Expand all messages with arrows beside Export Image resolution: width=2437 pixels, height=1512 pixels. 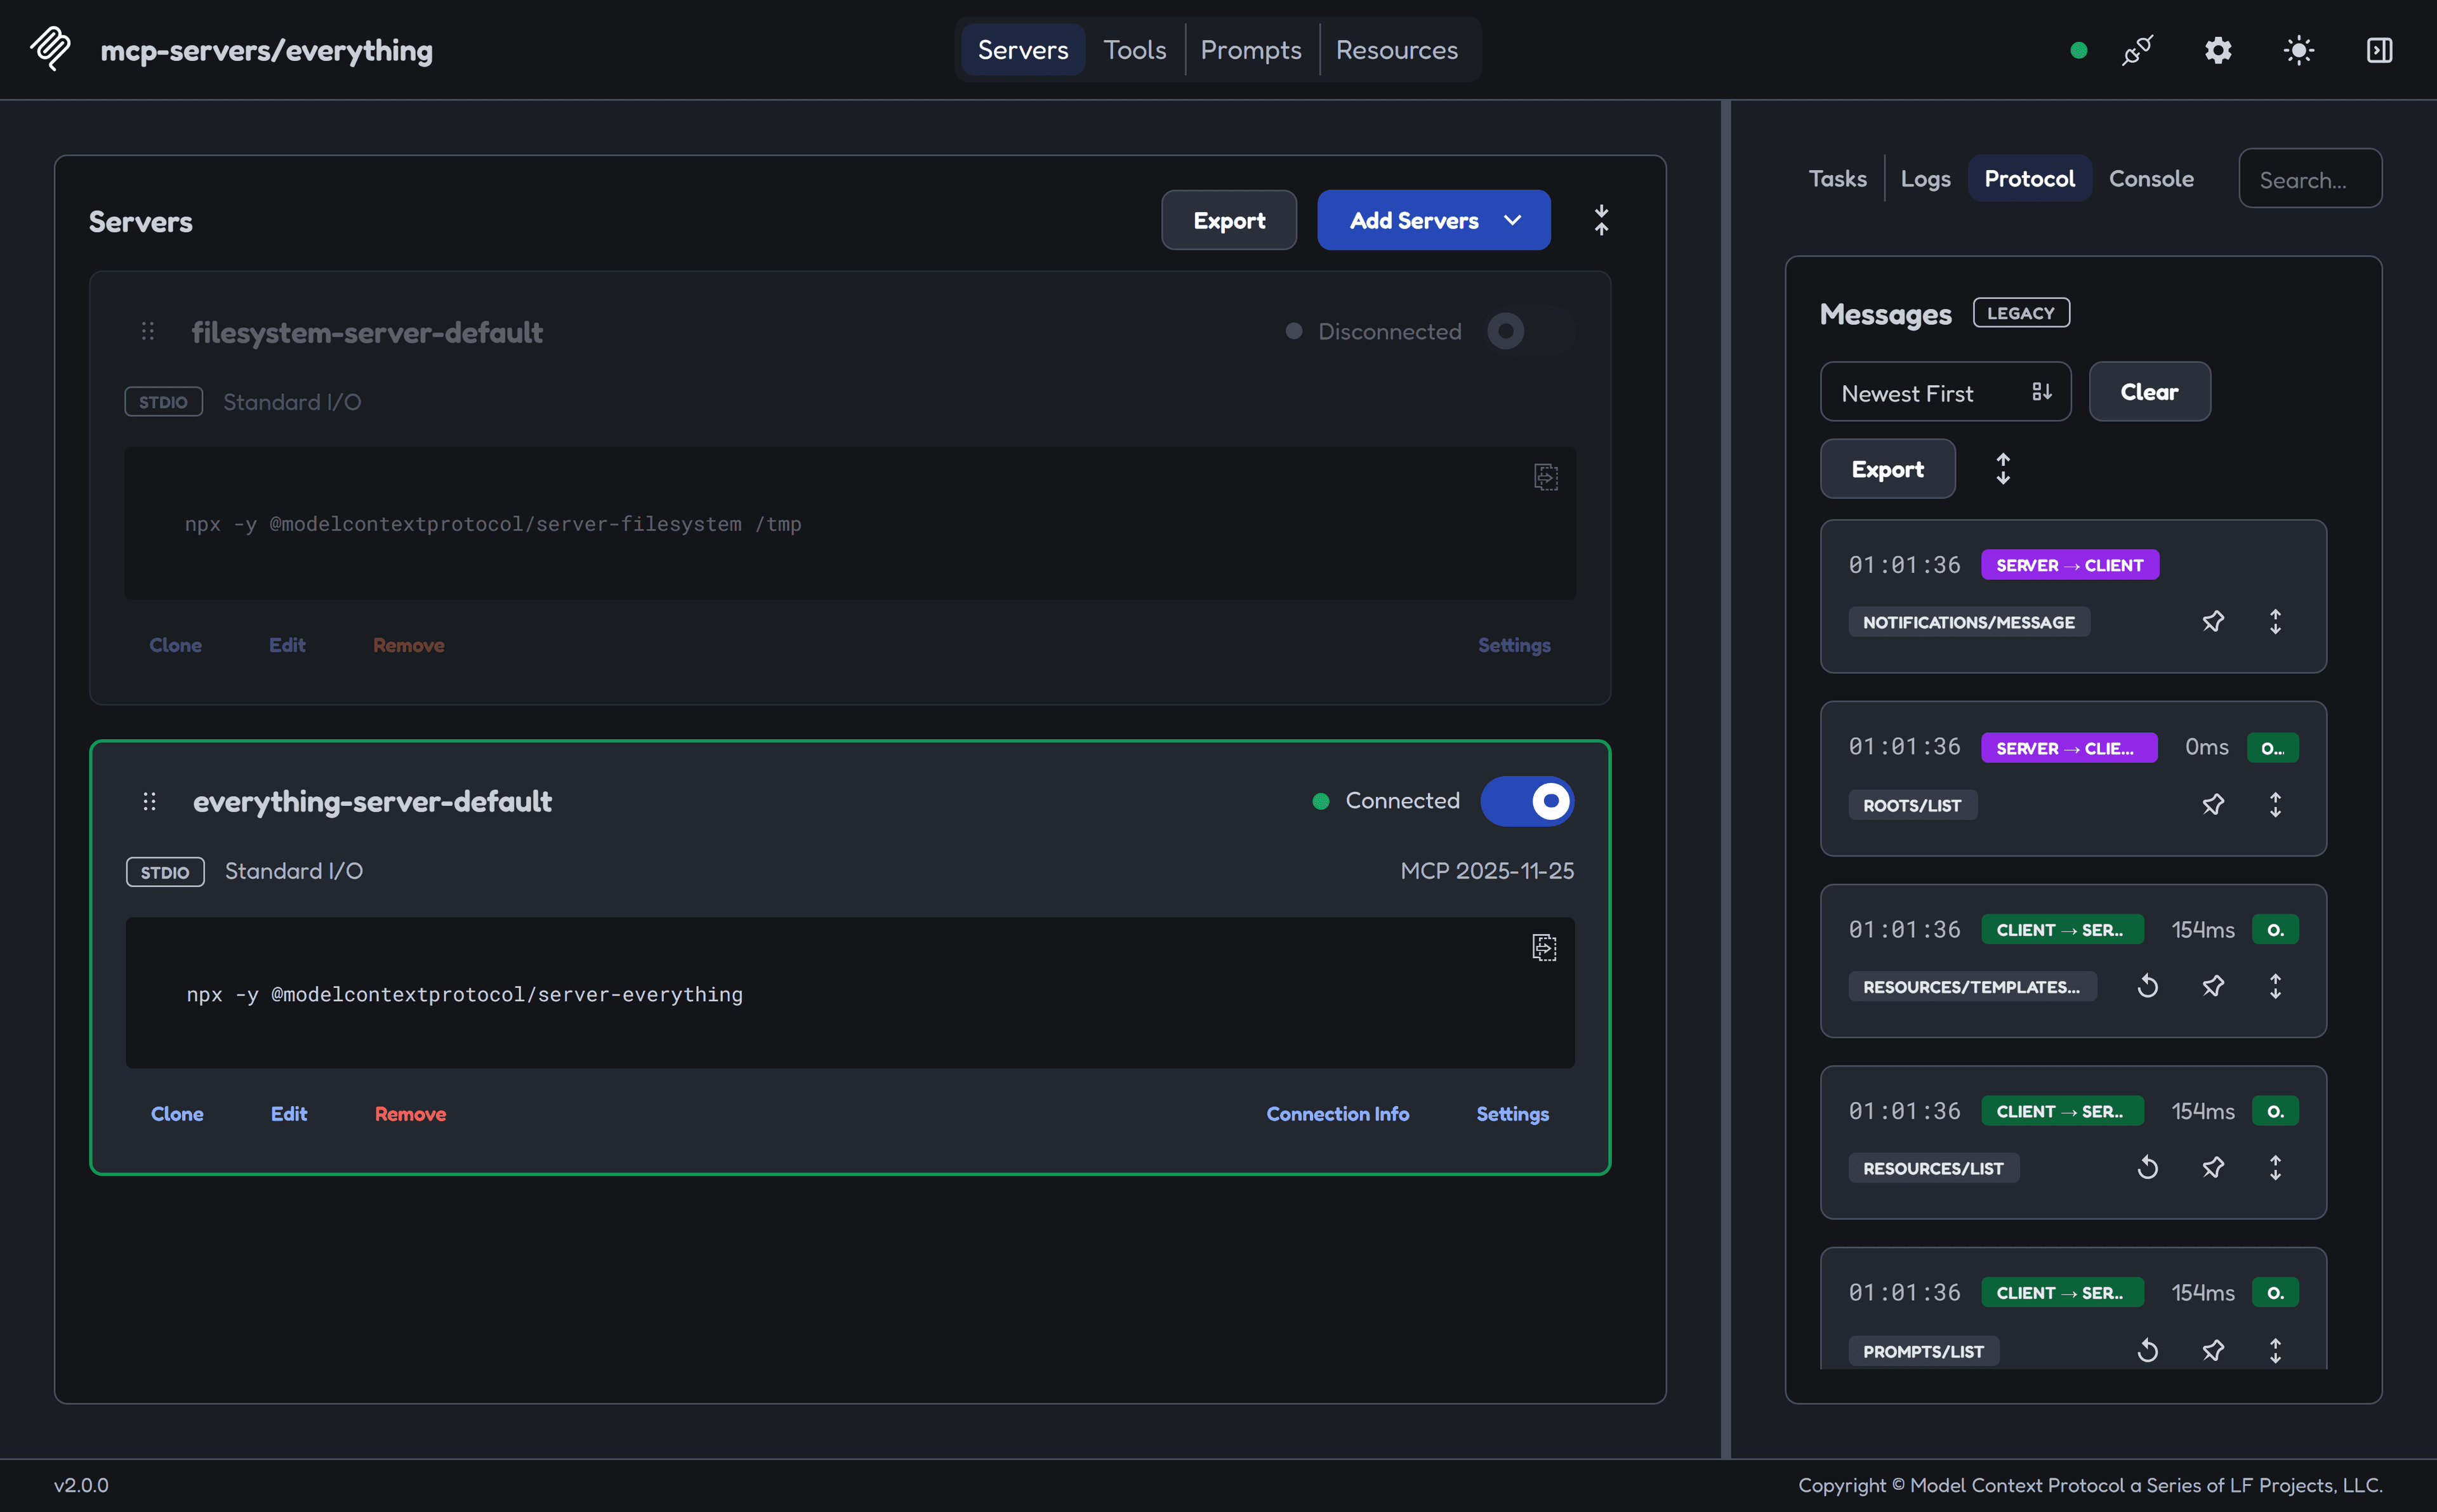2002,469
